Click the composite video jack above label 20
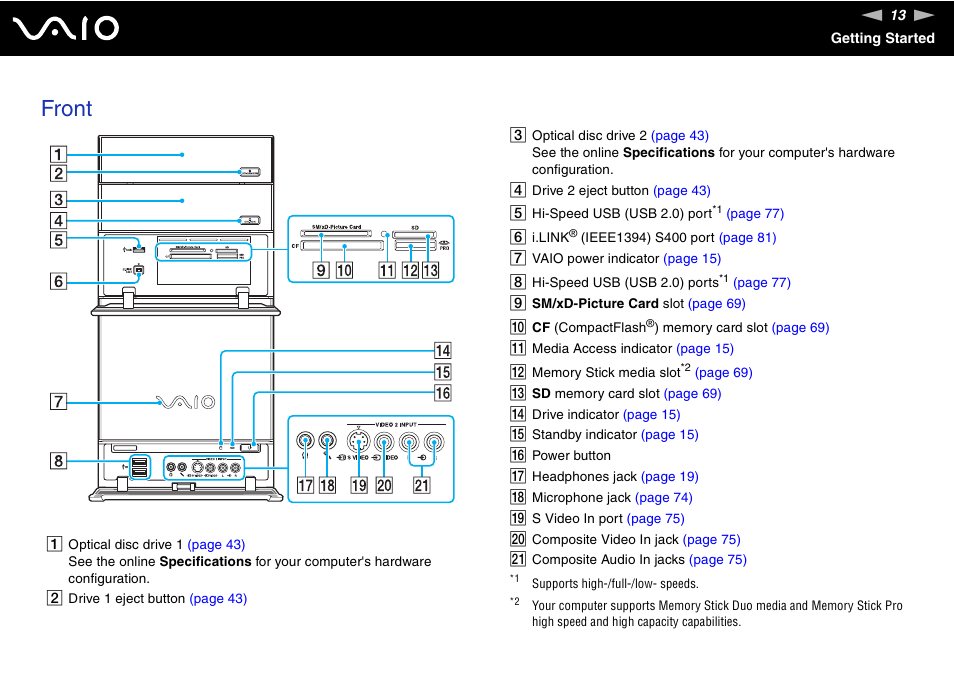This screenshot has width=954, height=674. pyautogui.click(x=384, y=442)
